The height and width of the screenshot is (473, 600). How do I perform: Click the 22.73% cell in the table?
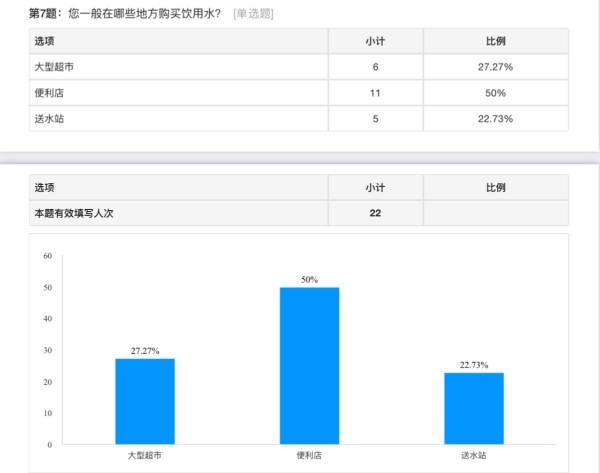496,118
